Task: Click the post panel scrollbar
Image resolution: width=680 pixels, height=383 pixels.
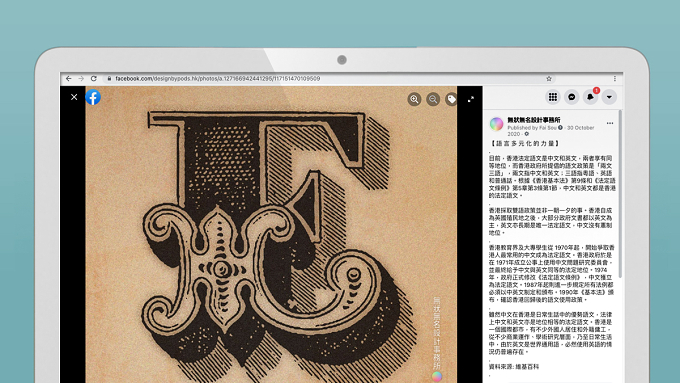Action: point(620,194)
